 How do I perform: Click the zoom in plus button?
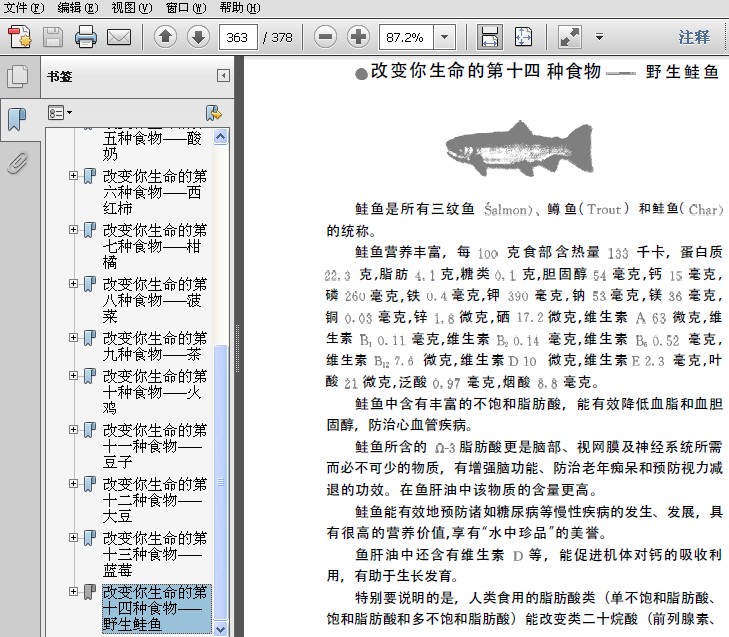[x=358, y=38]
